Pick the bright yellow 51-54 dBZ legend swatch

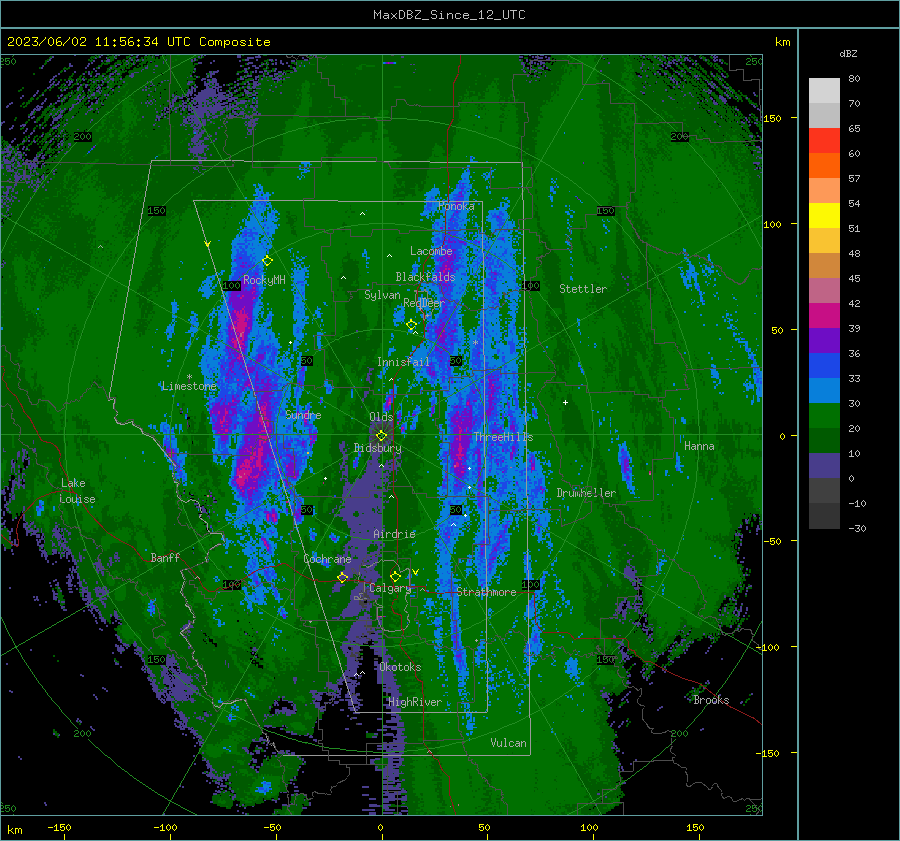click(824, 216)
